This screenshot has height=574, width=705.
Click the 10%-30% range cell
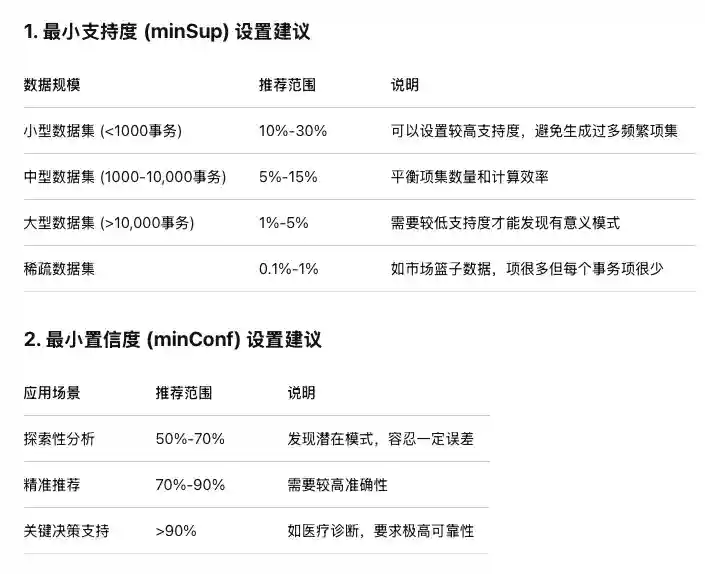tap(293, 131)
